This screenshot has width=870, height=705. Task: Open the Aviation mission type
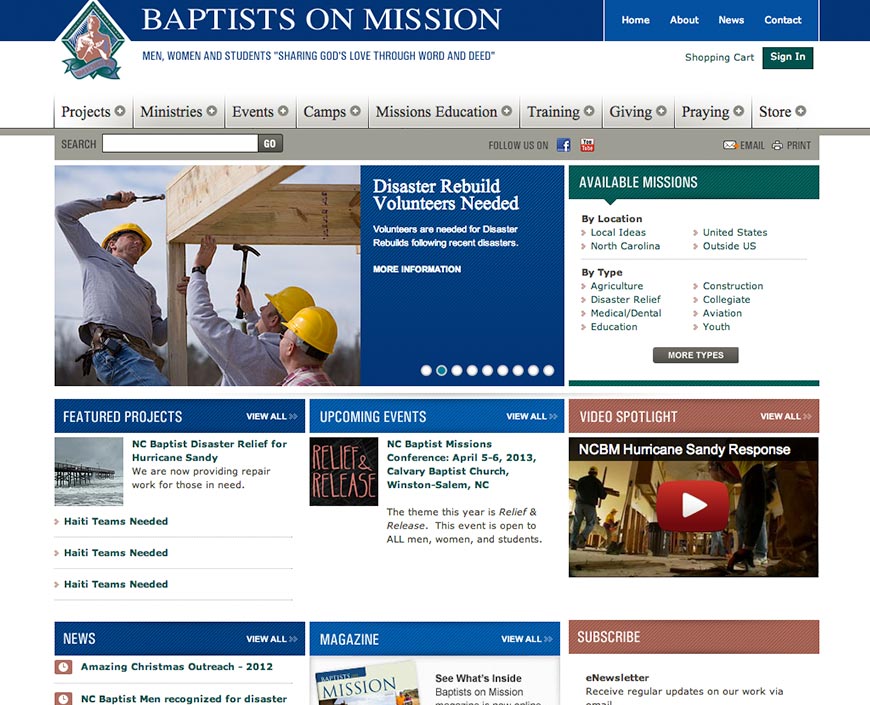click(722, 313)
